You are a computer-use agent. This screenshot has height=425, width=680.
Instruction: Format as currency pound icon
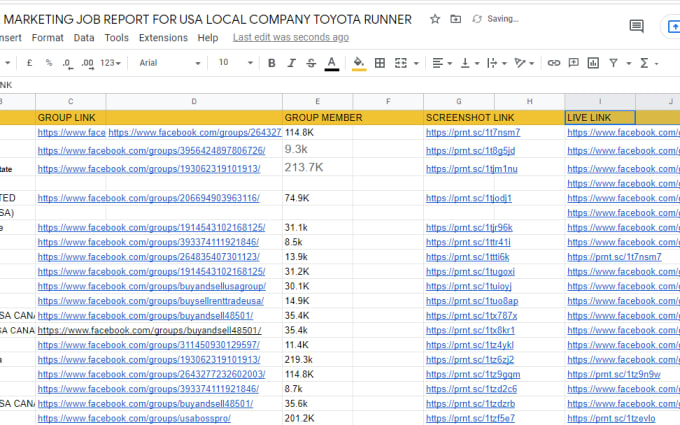[29, 63]
